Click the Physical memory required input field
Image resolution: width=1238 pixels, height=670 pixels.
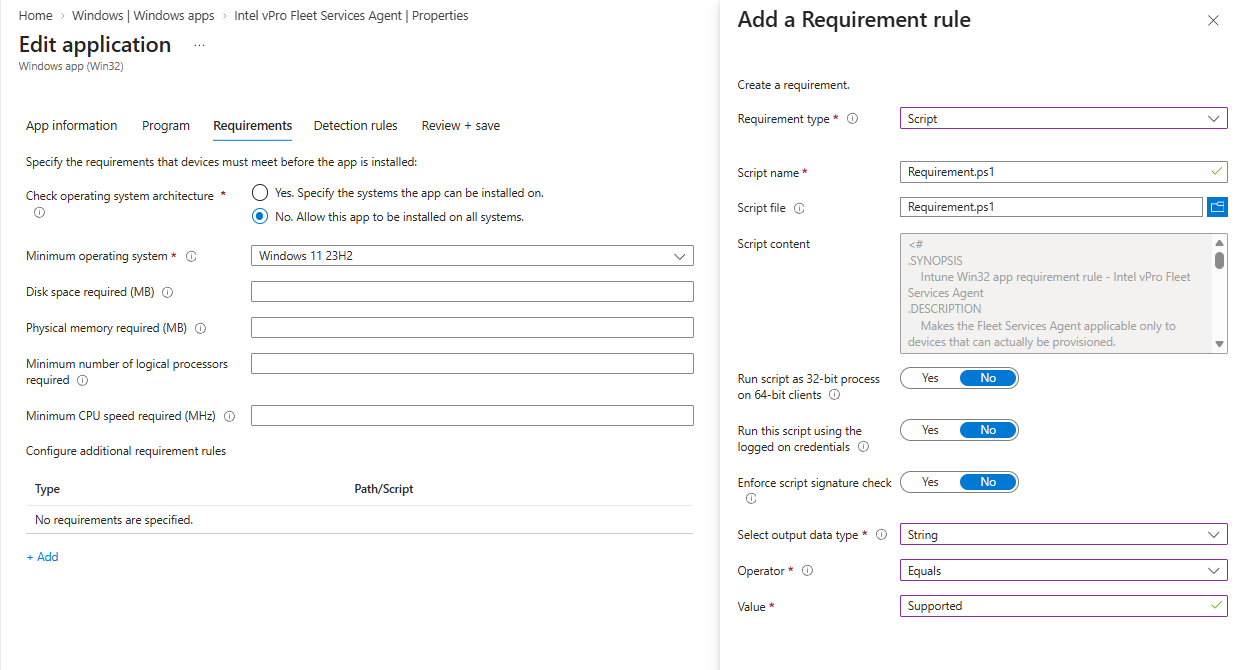tap(472, 328)
